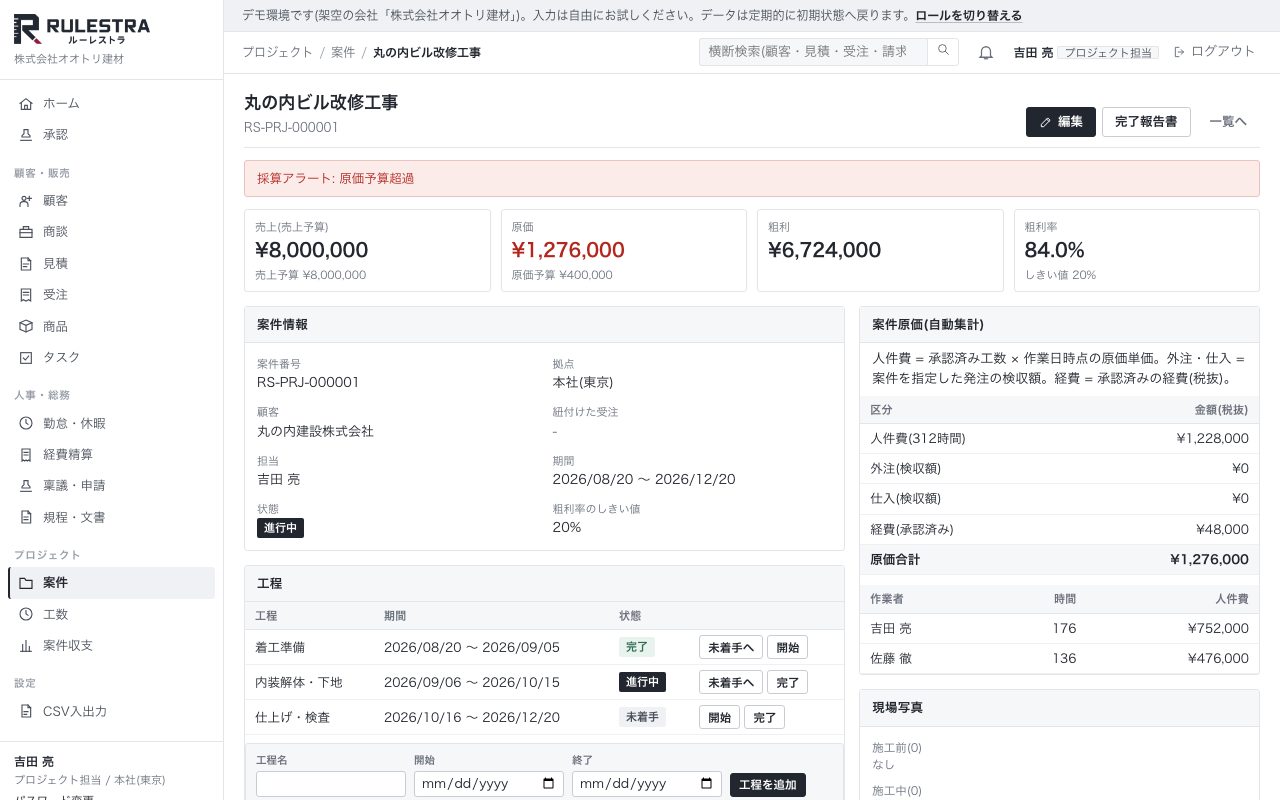
Task: Open the 開始 start date picker
Action: (x=548, y=784)
